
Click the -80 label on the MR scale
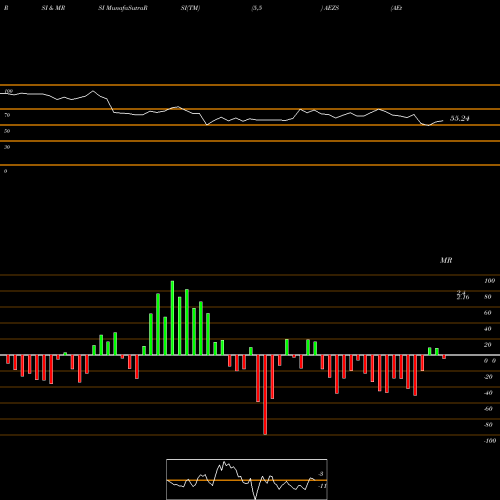point(488,425)
